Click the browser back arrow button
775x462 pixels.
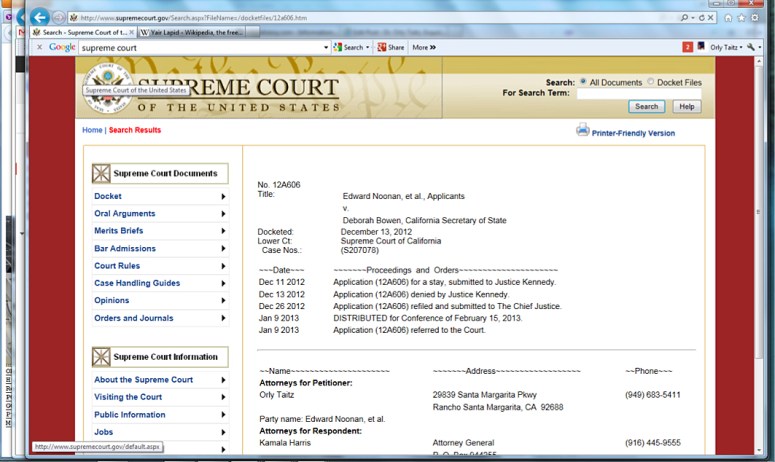40,17
